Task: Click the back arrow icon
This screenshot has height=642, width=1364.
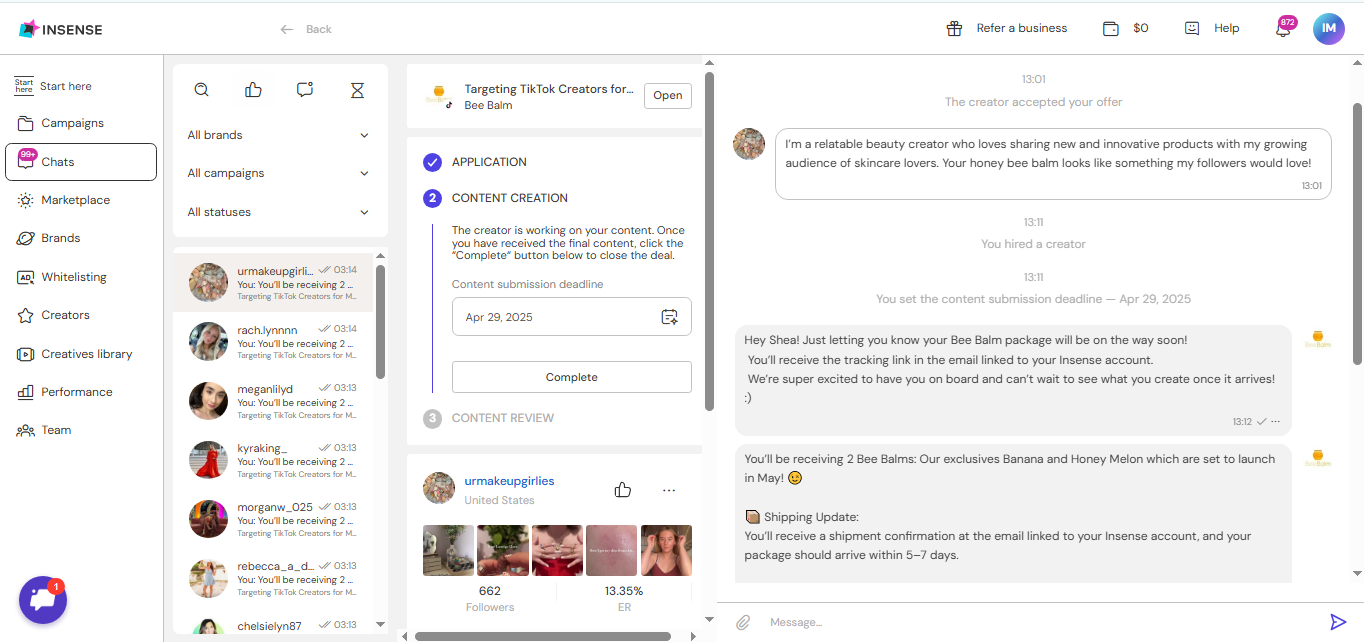Action: tap(287, 29)
